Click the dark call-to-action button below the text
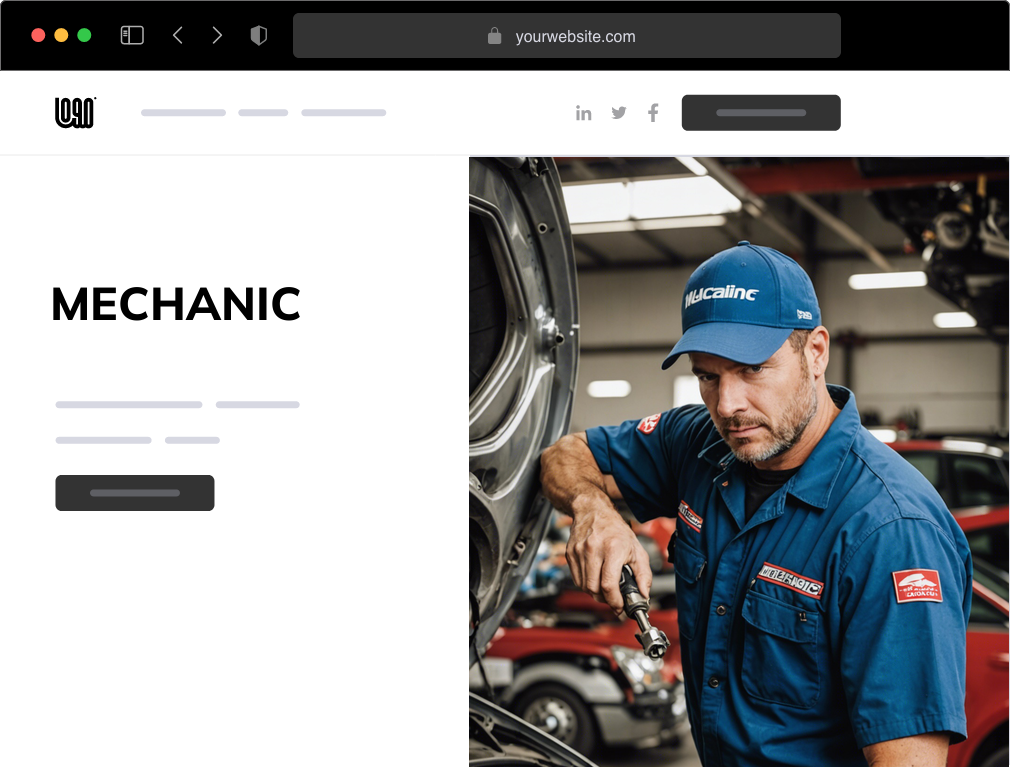The image size is (1010, 767). coord(134,492)
